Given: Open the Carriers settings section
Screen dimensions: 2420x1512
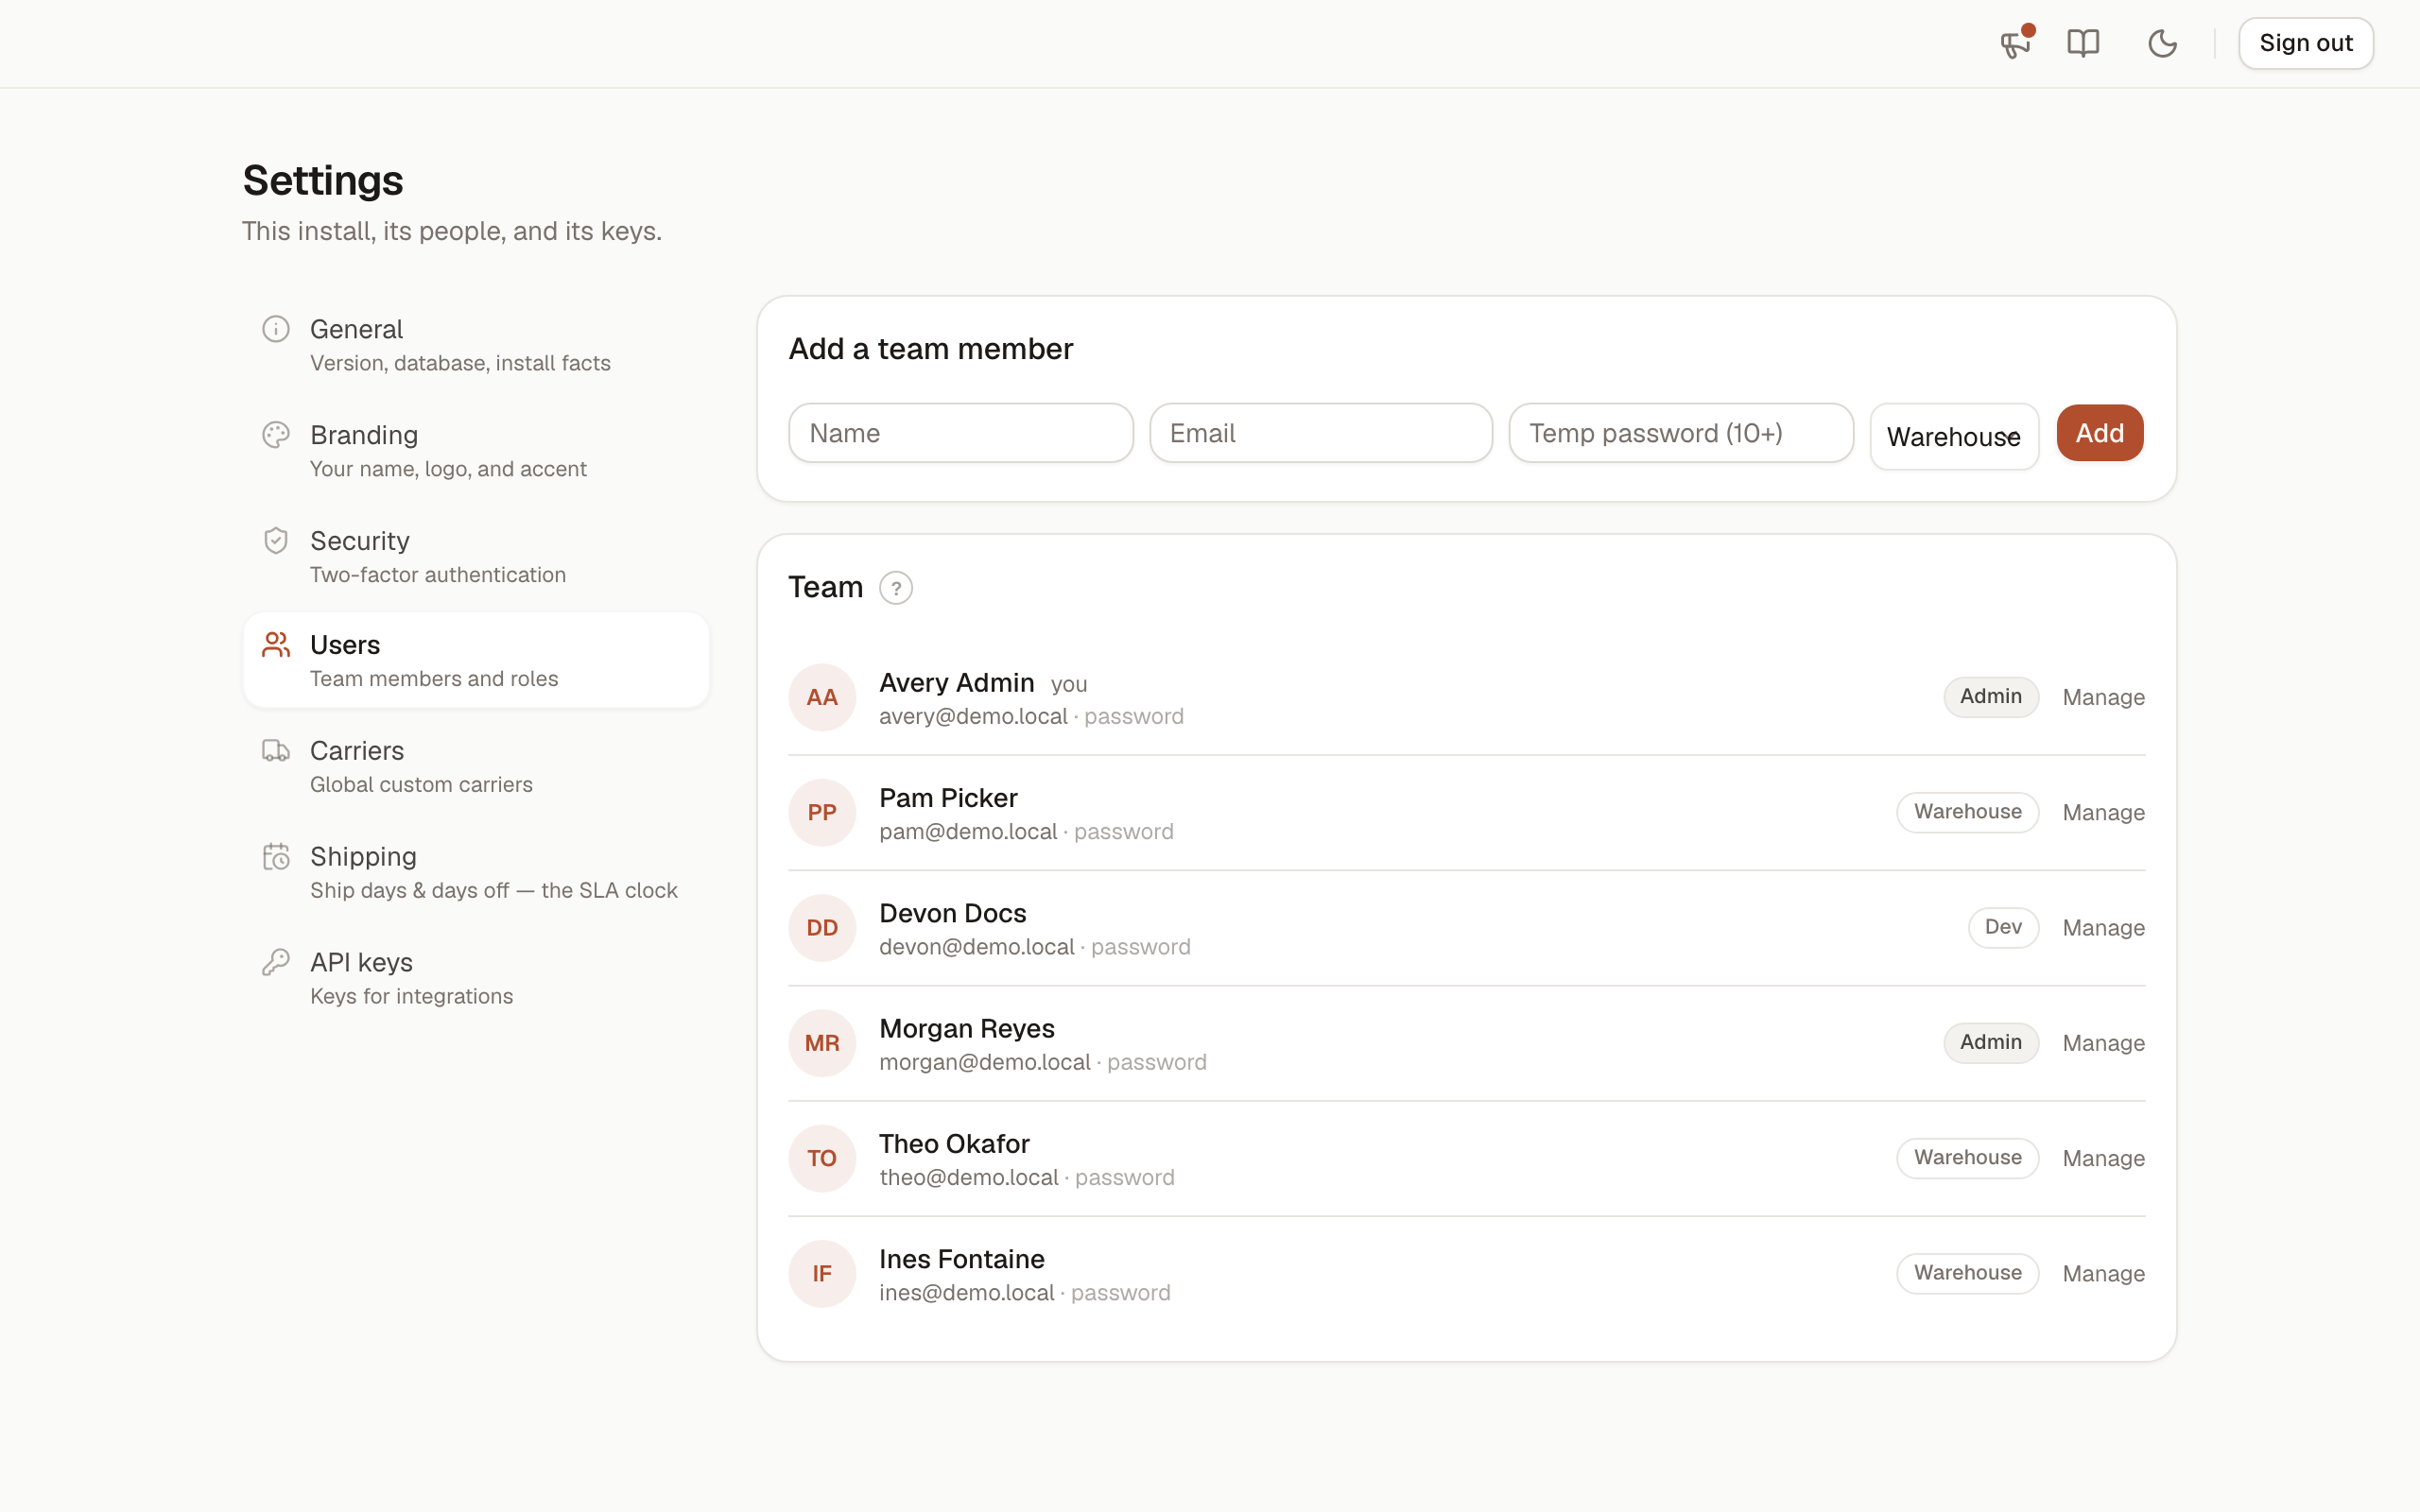Looking at the screenshot, I should click(476, 767).
